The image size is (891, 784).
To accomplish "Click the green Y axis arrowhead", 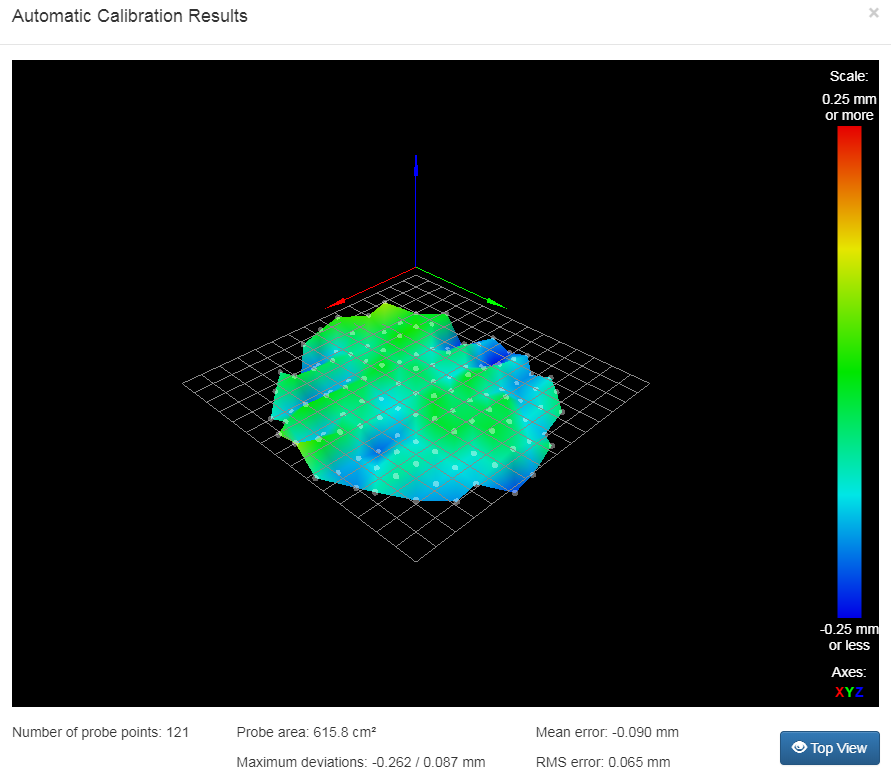I will (x=498, y=304).
